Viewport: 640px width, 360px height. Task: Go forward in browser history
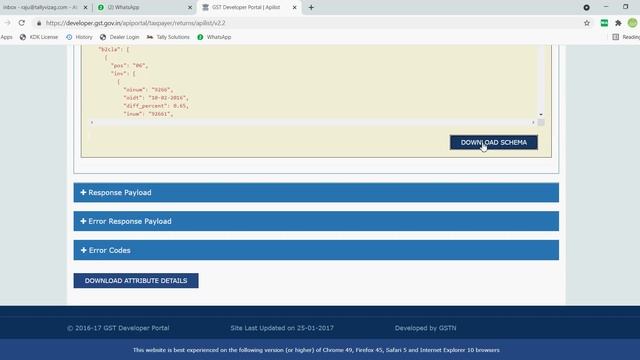[7, 23]
